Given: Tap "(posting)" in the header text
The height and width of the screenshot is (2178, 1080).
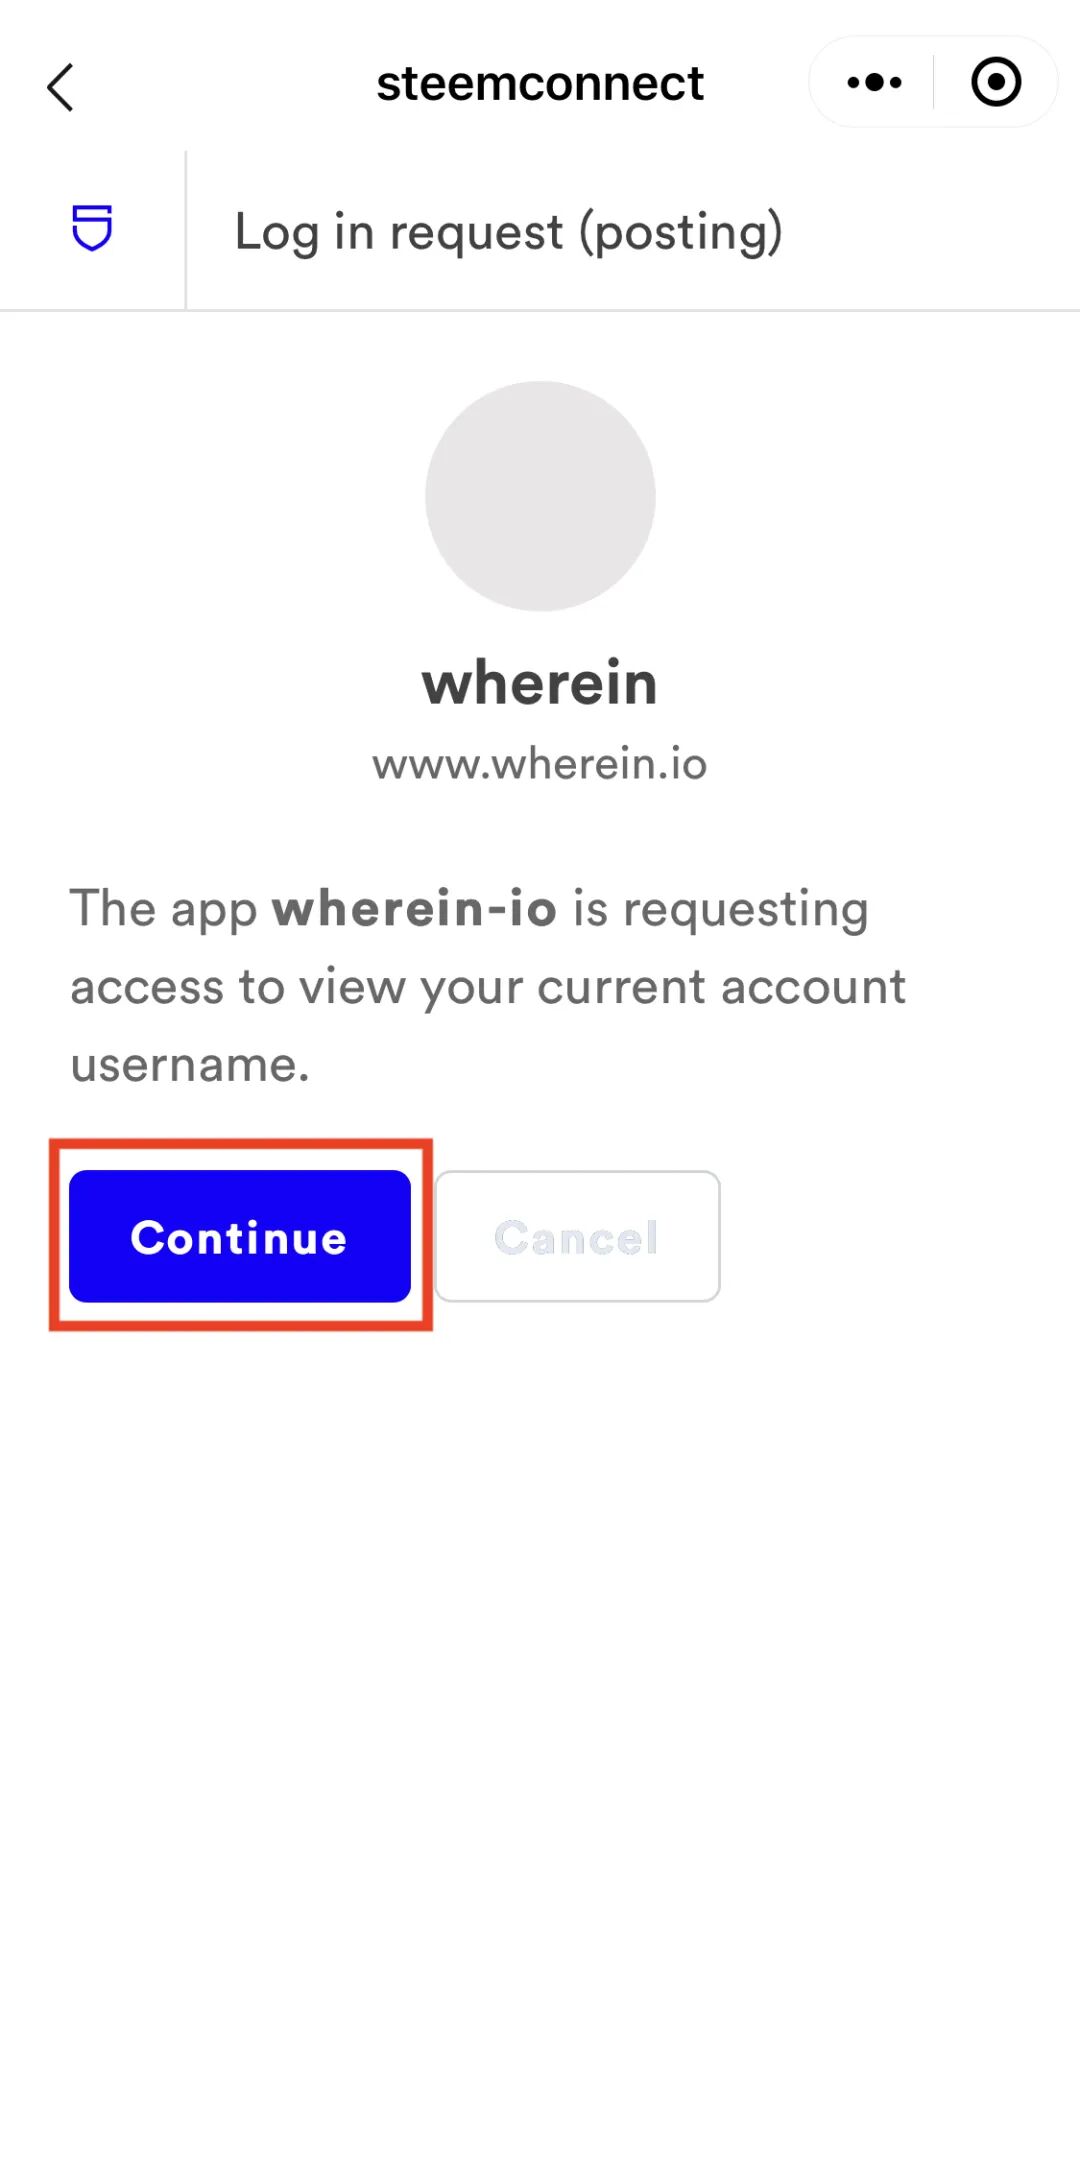Looking at the screenshot, I should point(681,232).
